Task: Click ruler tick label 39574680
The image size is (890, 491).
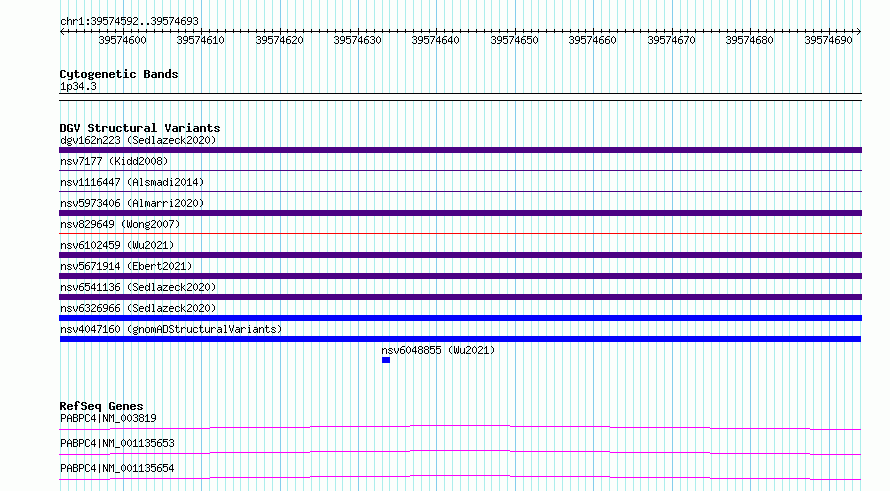Action: tap(749, 40)
